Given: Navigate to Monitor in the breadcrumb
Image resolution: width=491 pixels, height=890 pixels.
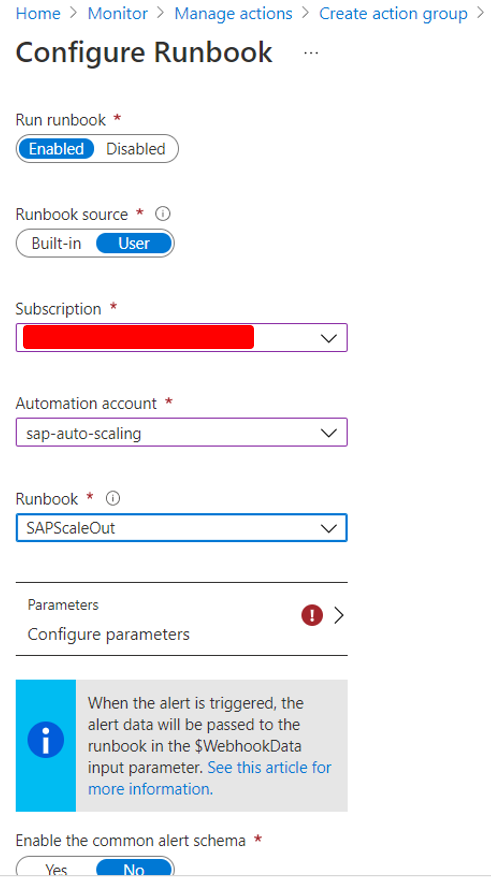Looking at the screenshot, I should click(x=117, y=13).
